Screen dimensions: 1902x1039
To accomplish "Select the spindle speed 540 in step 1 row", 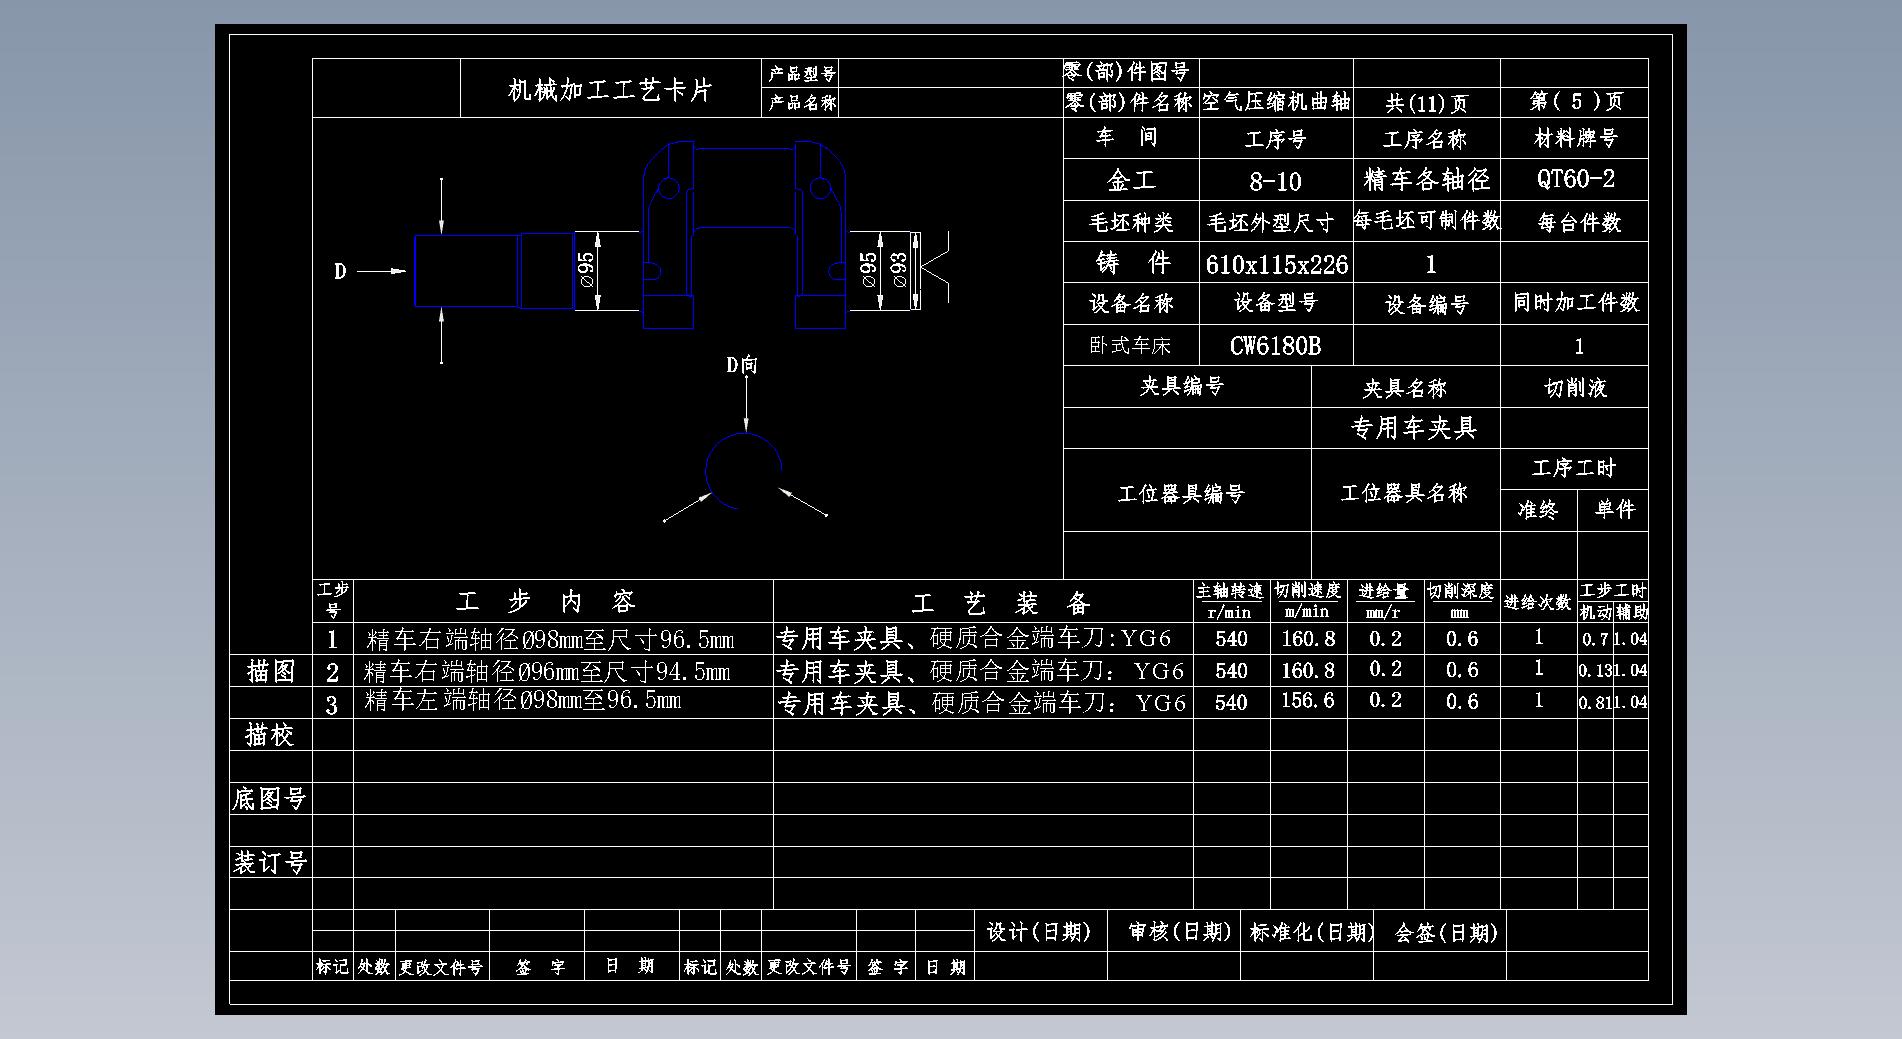I will click(x=1231, y=639).
